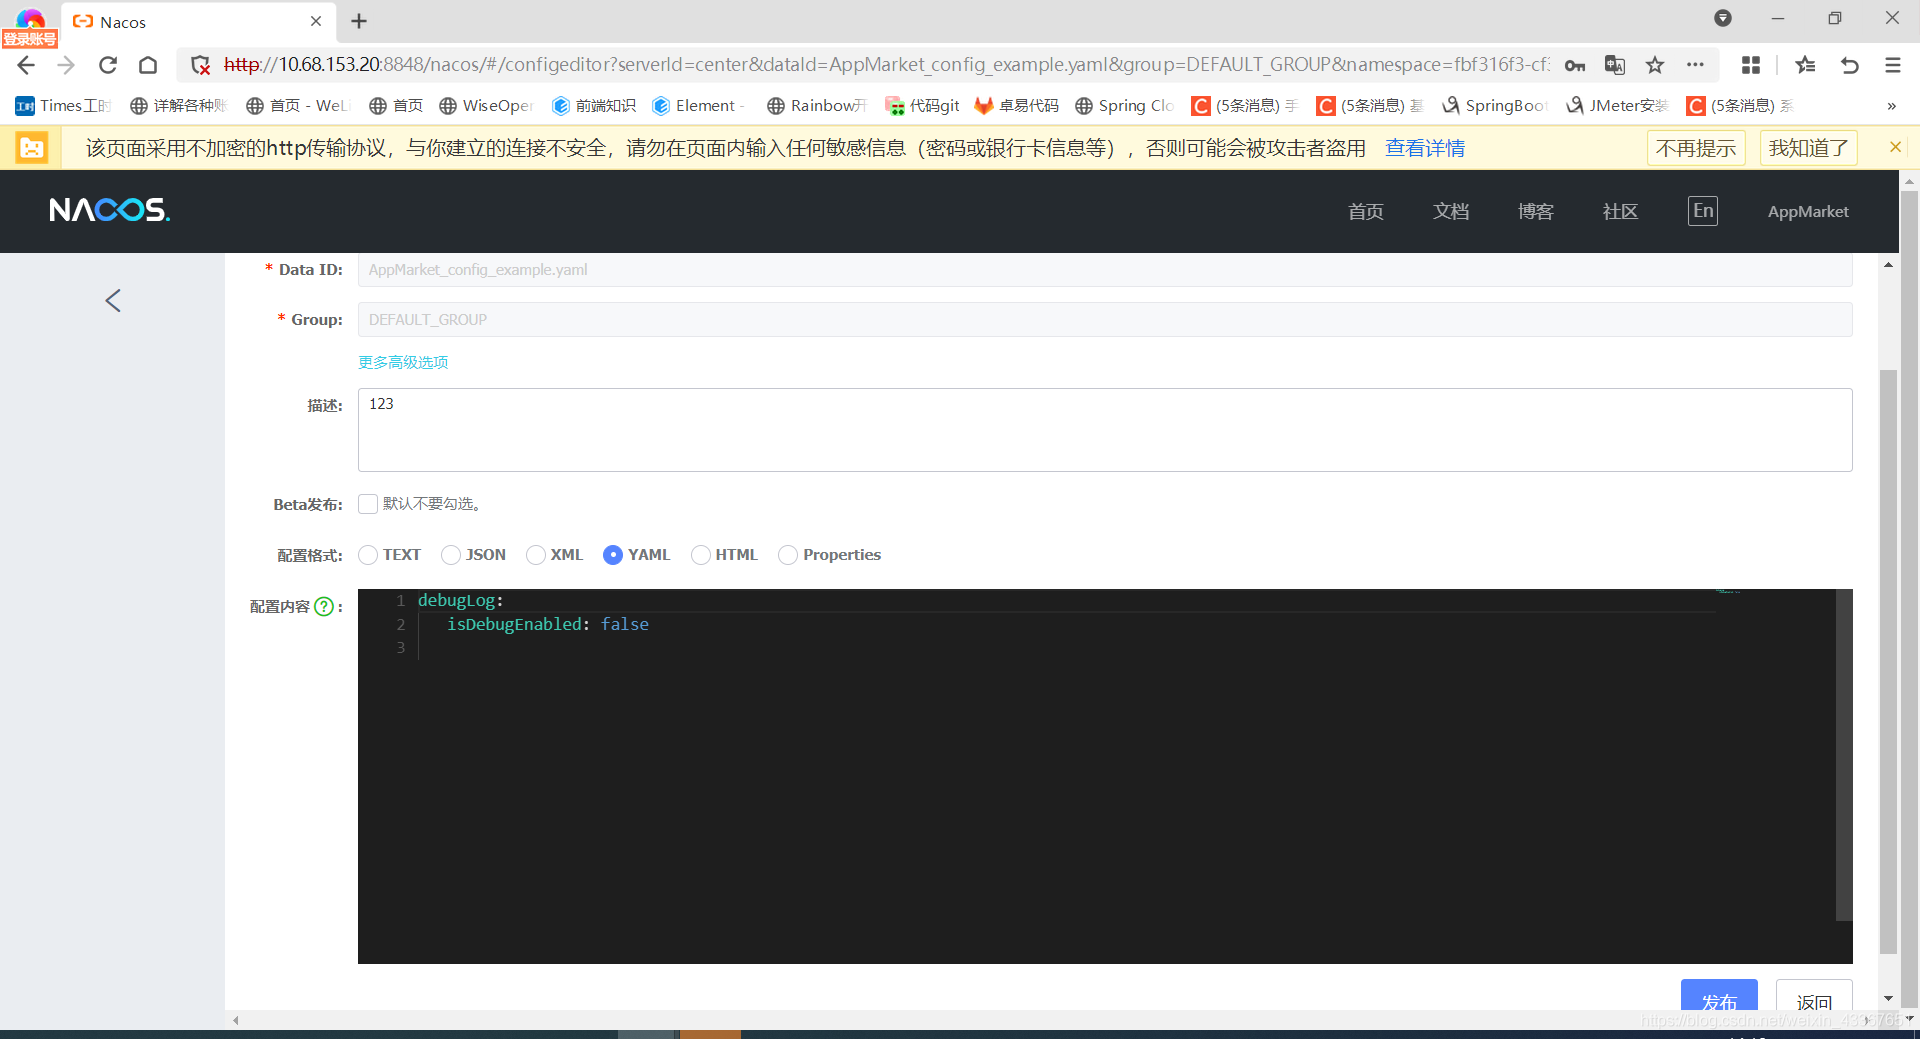The width and height of the screenshot is (1920, 1039).
Task: Click the Data ID field
Action: click(x=1105, y=270)
